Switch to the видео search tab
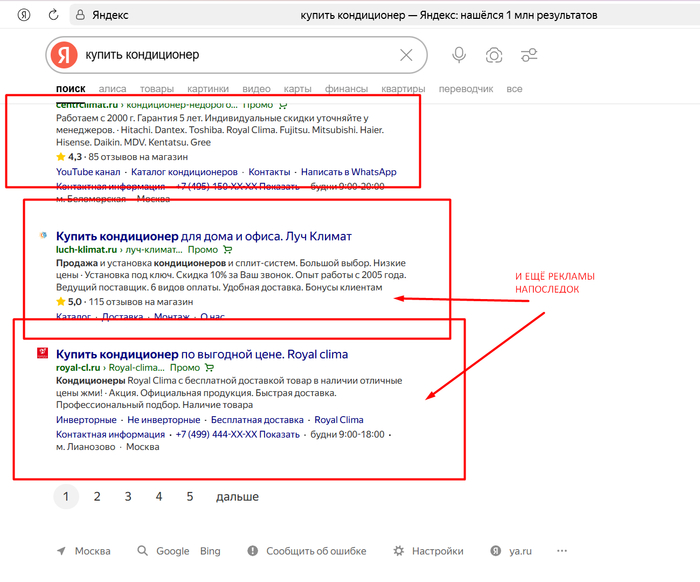Image resolution: width=700 pixels, height=582 pixels. coord(256,89)
